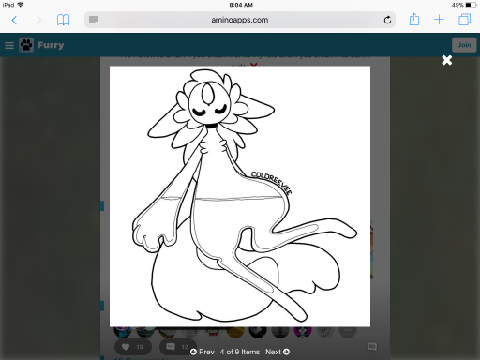480x360 pixels.
Task: Tap the enlarged line art image
Action: click(240, 196)
